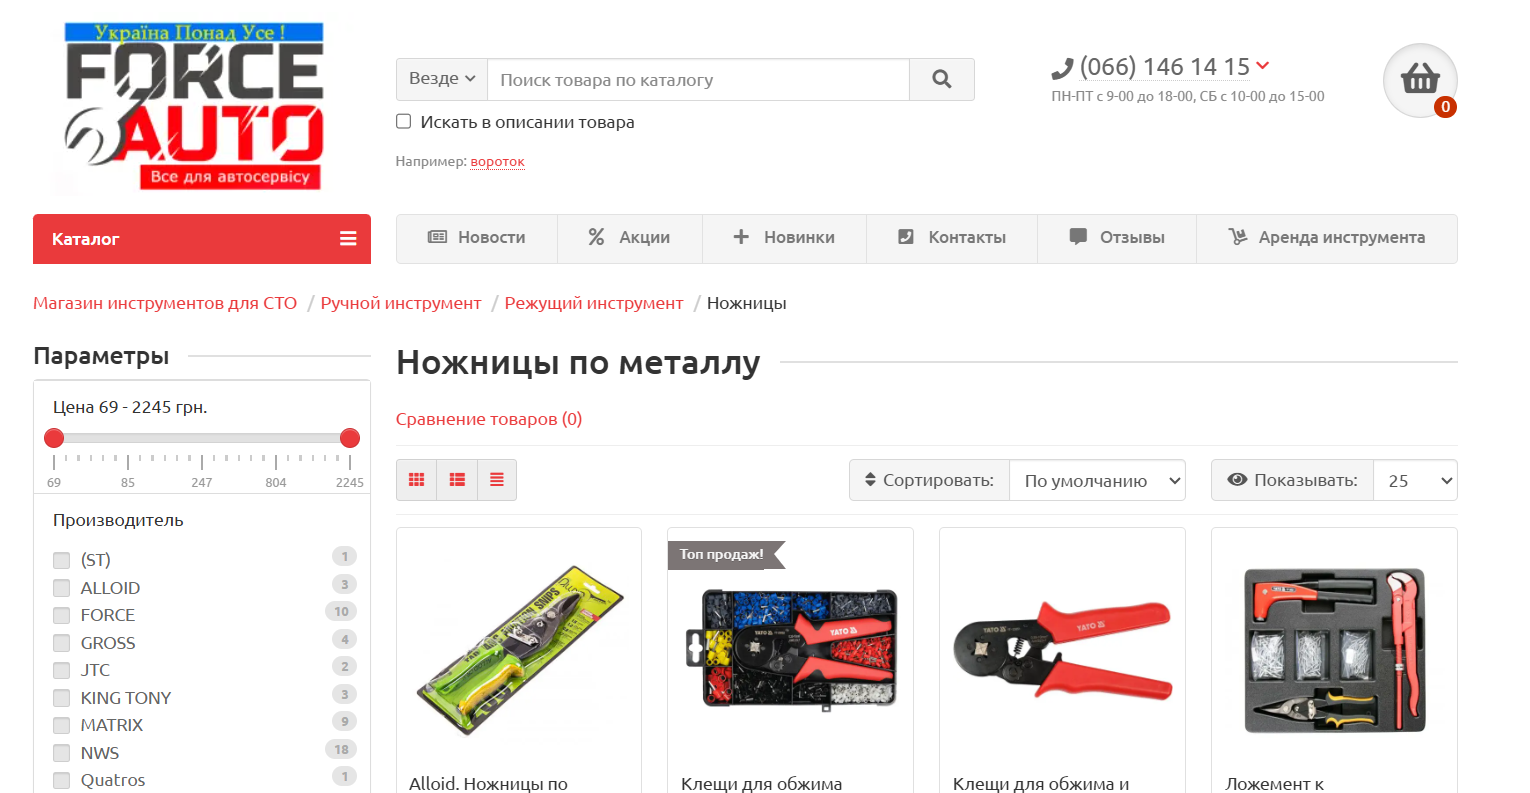Check the FORCE manufacturer filter
Viewport: 1530px width, 793px height.
(62, 615)
